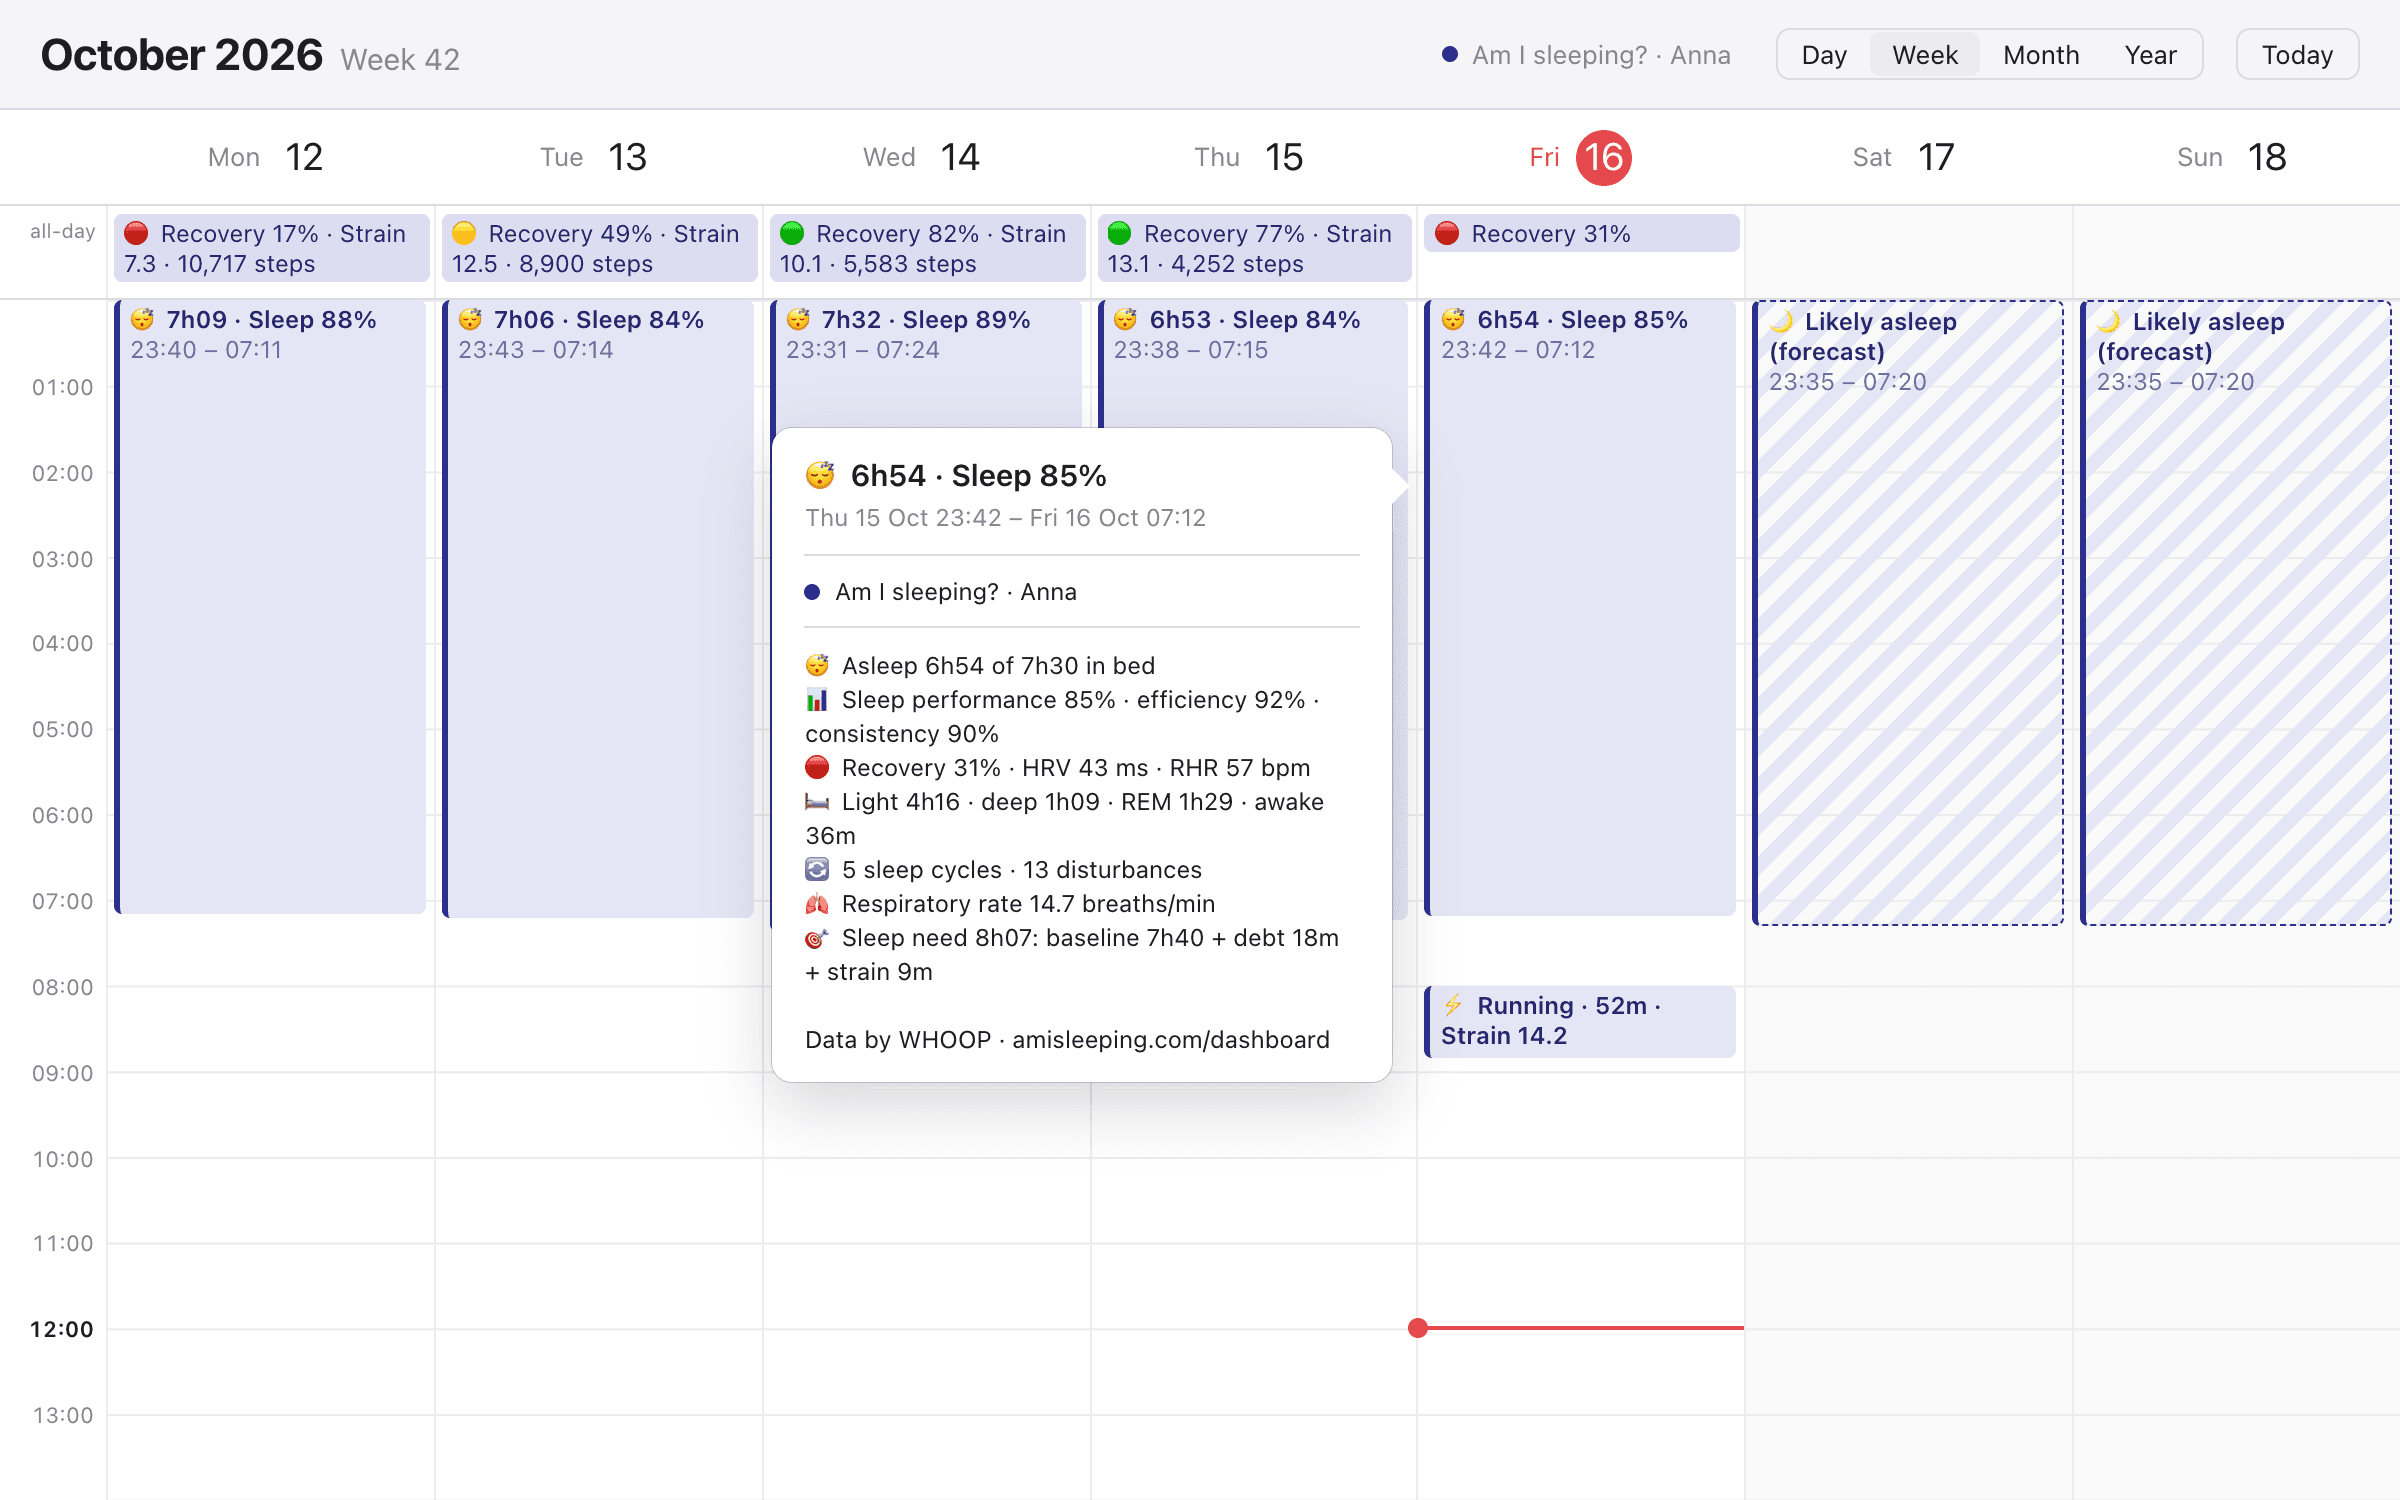The width and height of the screenshot is (2400, 1500).
Task: Click popup date 'Thu 15 Oct 23:42 – Fri 16 Oct 07:12'
Action: click(1006, 518)
